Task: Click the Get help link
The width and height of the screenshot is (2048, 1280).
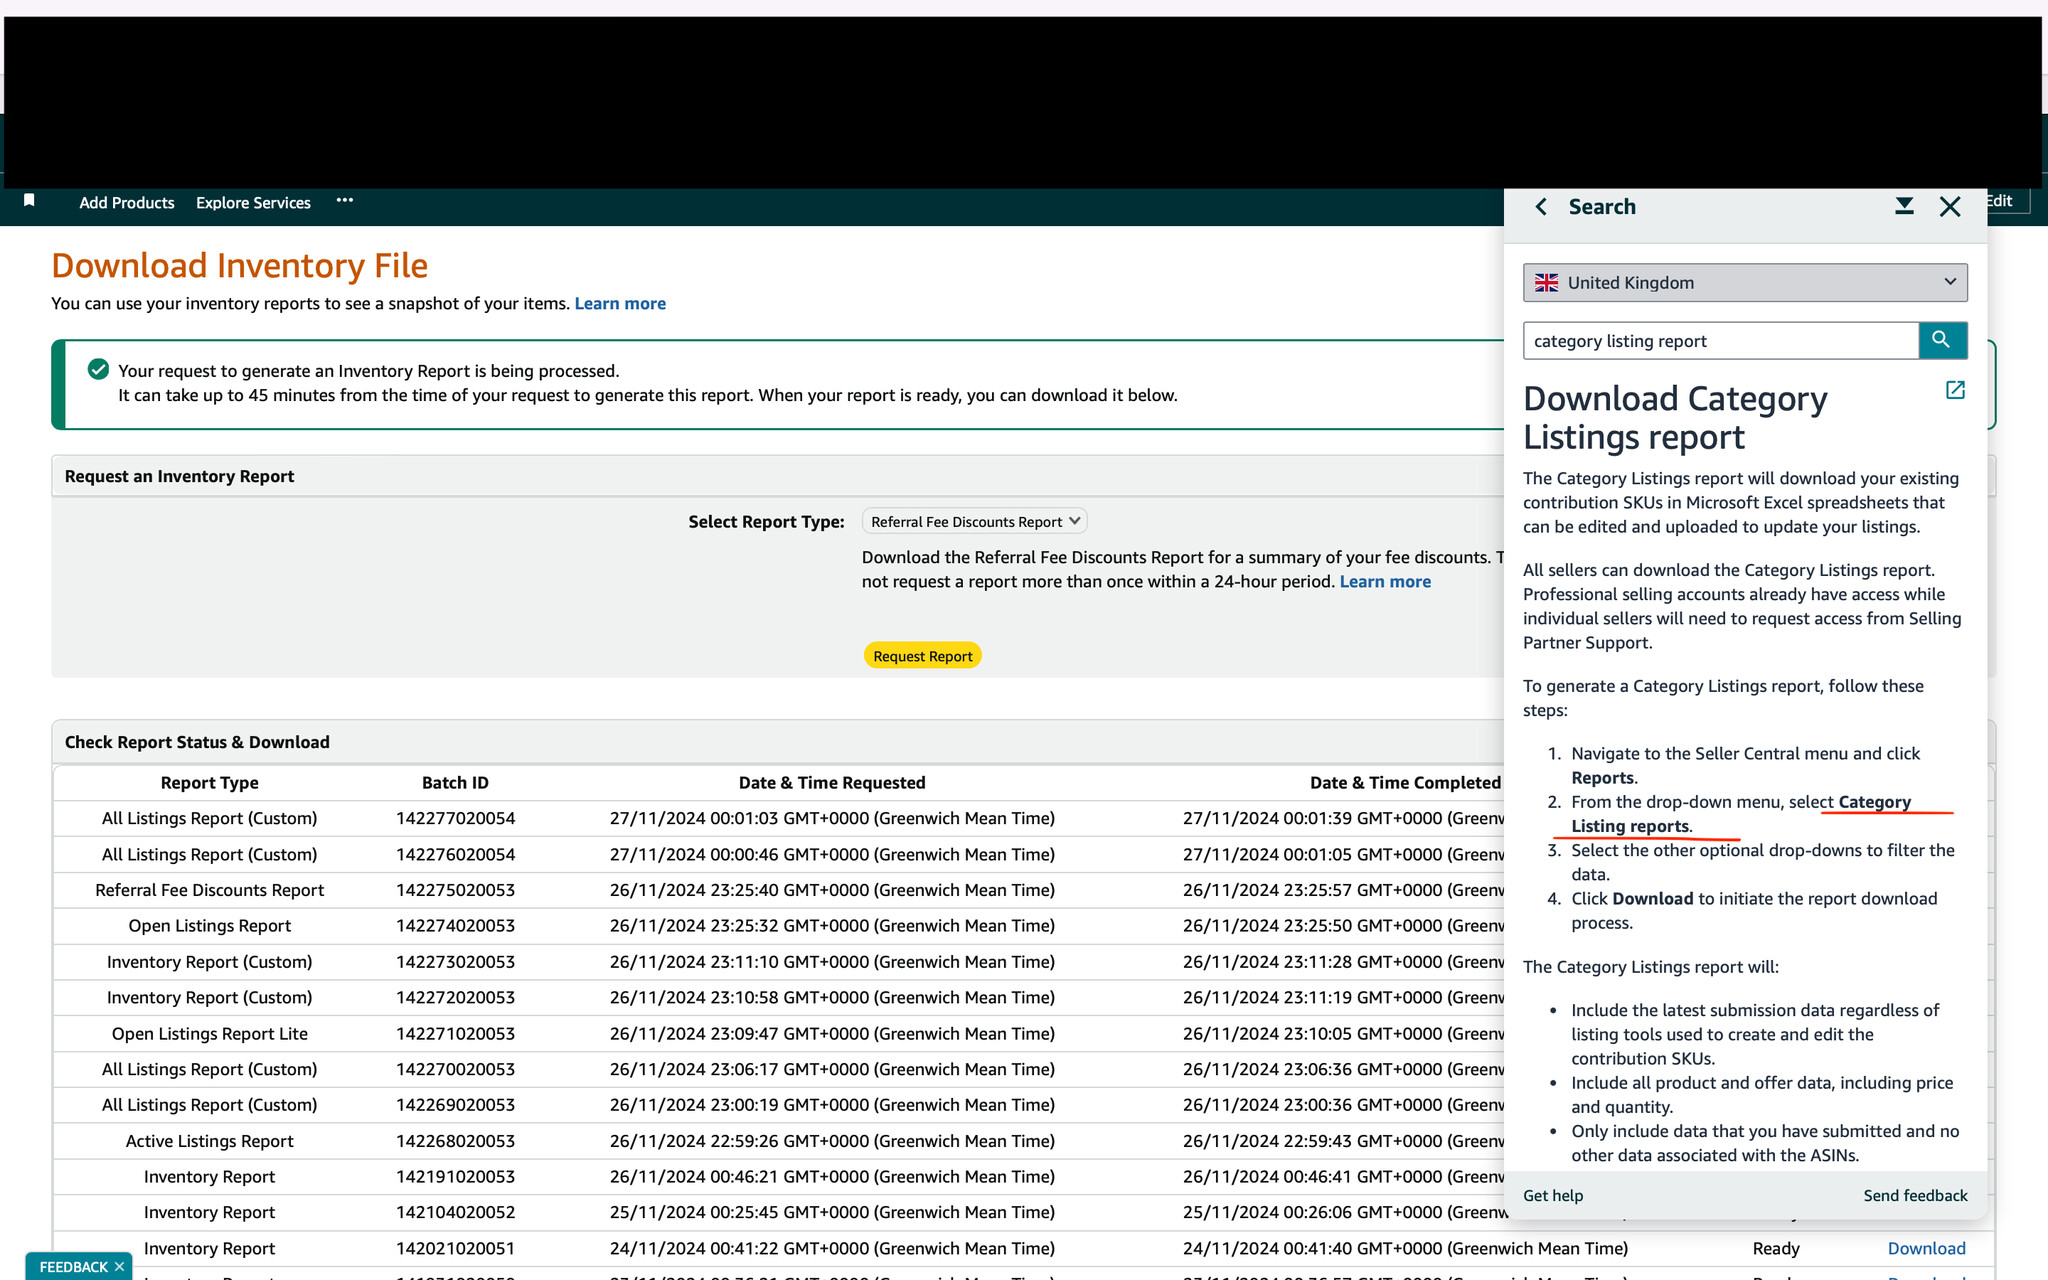Action: (1553, 1195)
